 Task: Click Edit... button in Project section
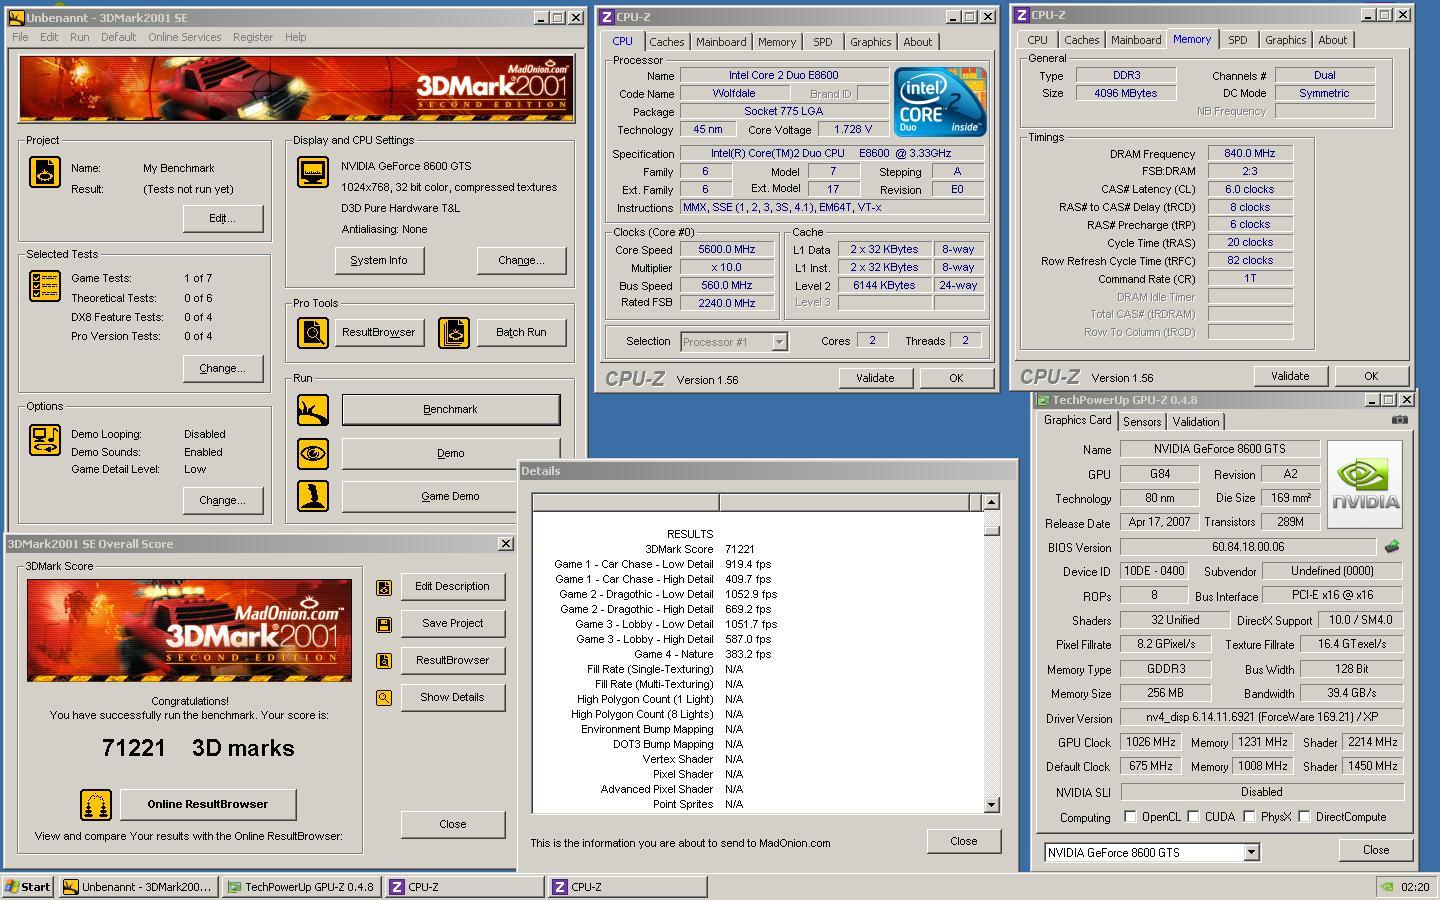click(x=223, y=218)
